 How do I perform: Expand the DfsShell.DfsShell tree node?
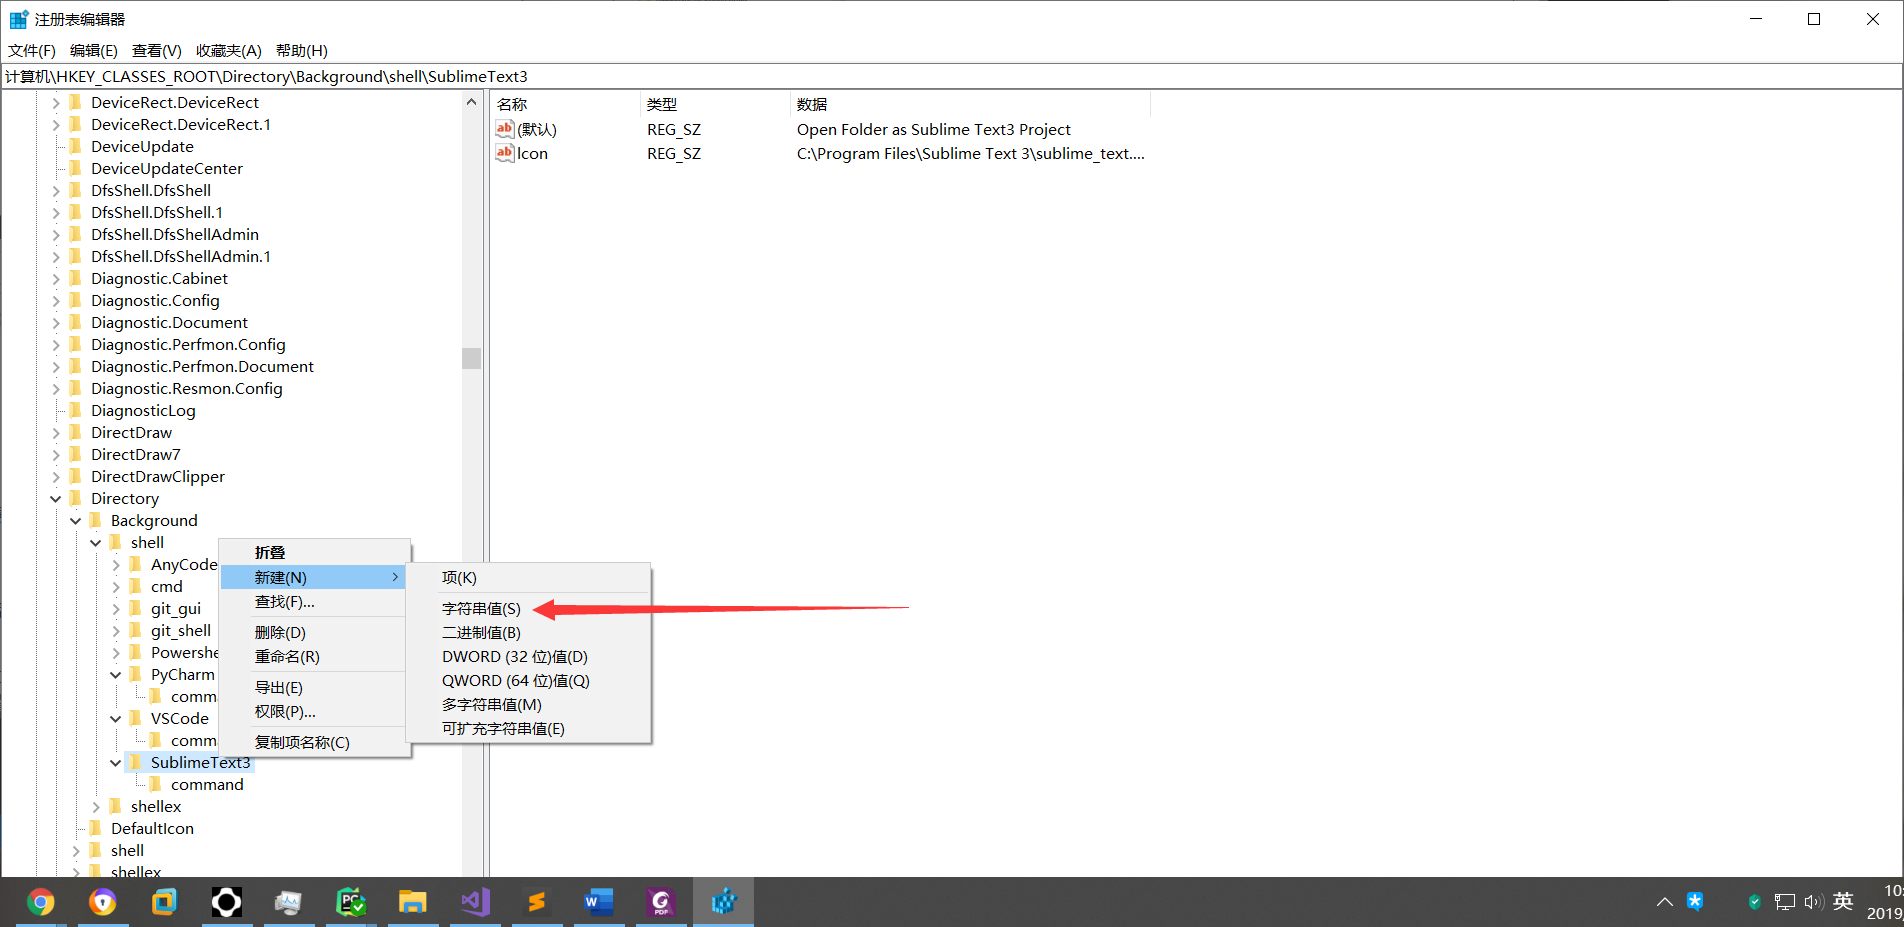(56, 190)
